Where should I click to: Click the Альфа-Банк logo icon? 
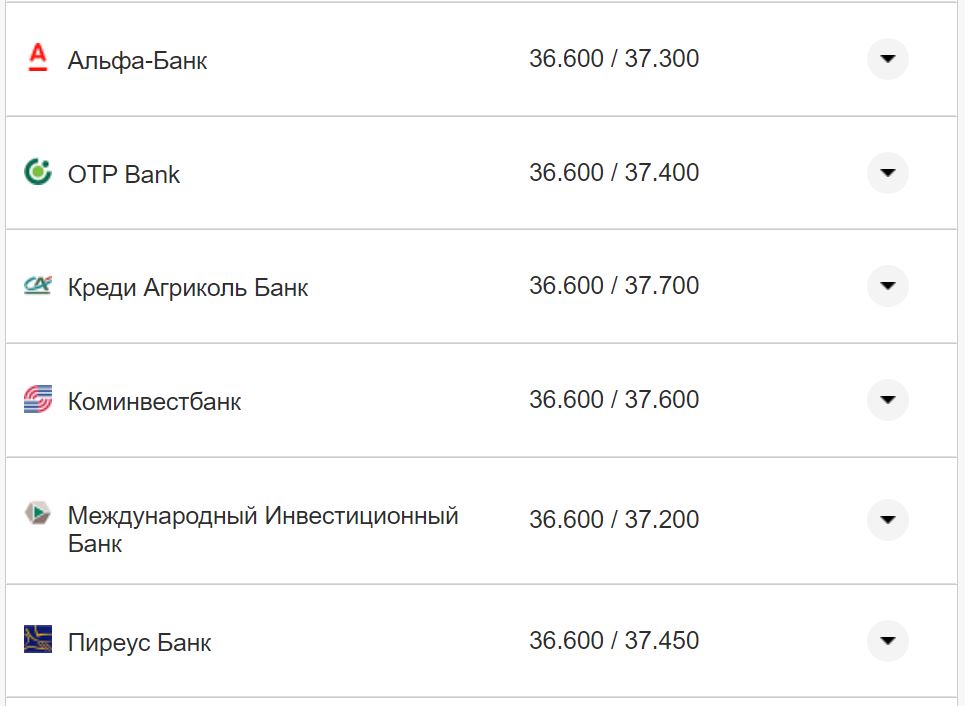coord(36,58)
